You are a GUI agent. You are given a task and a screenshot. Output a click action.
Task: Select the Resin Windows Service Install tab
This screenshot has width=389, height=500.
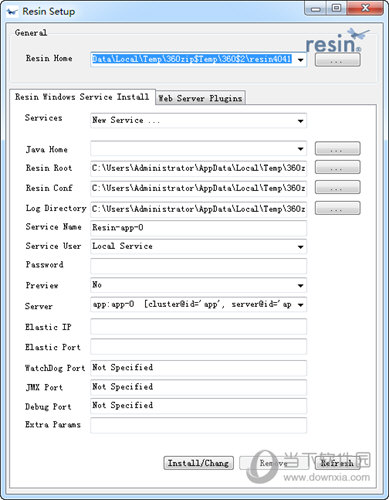[x=82, y=97]
